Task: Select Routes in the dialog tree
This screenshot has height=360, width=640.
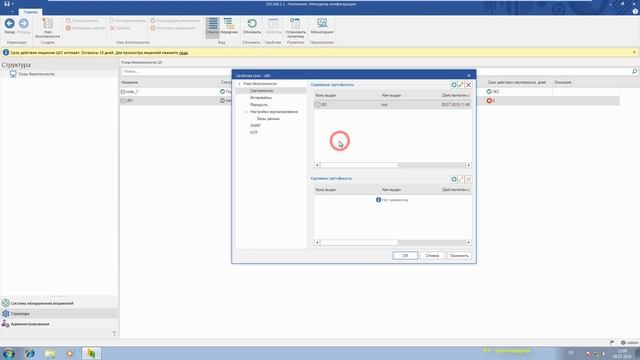Action: coord(259,105)
